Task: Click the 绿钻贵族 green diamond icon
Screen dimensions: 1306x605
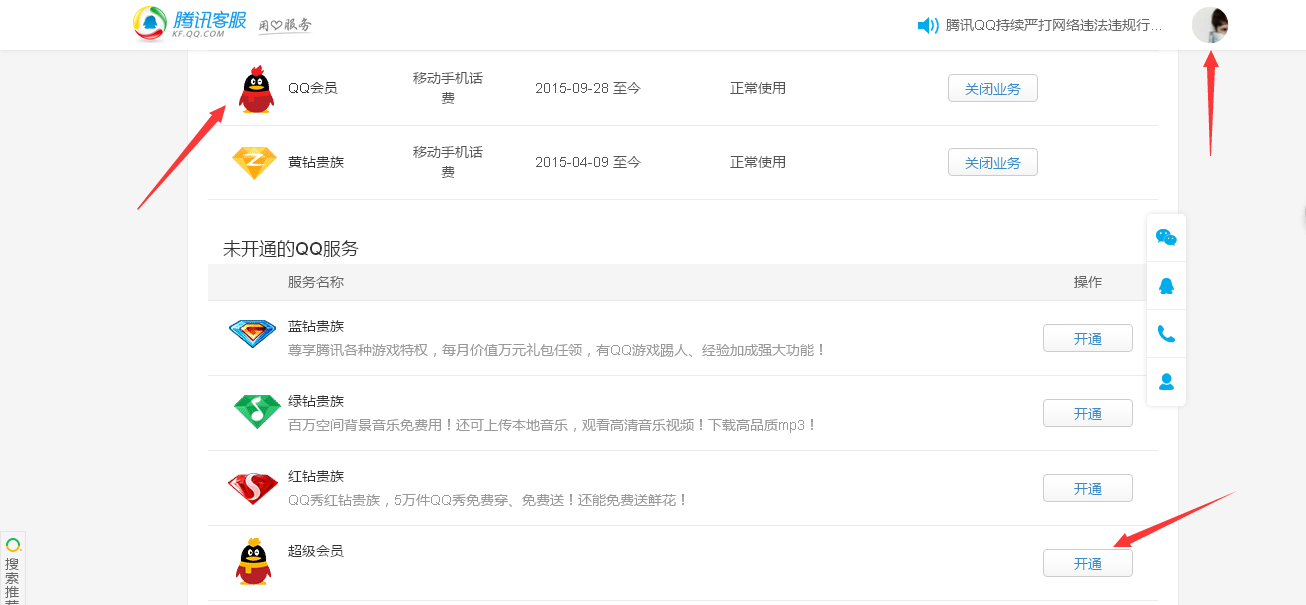Action: (x=257, y=411)
